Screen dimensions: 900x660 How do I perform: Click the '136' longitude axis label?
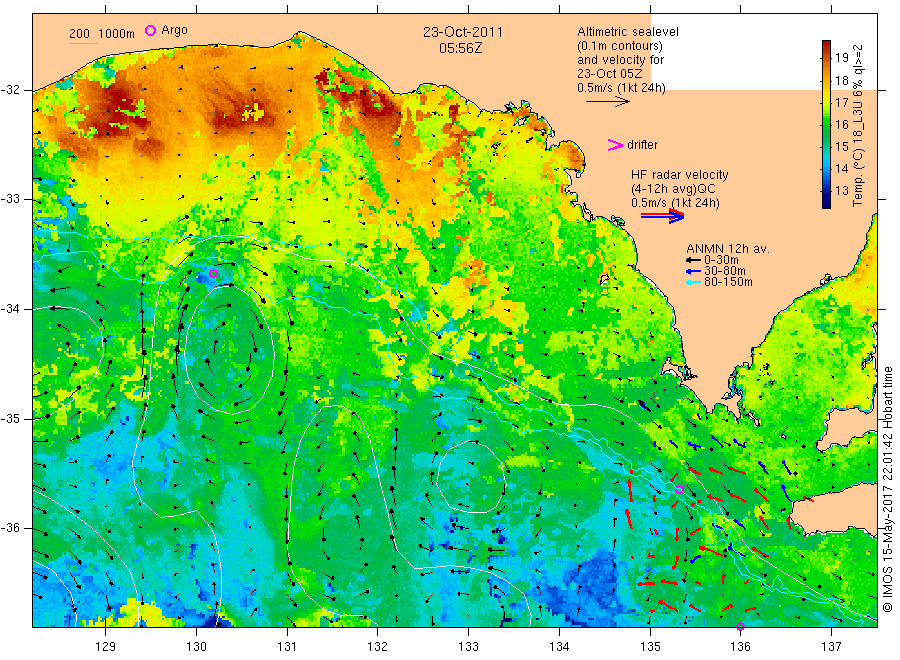[740, 646]
